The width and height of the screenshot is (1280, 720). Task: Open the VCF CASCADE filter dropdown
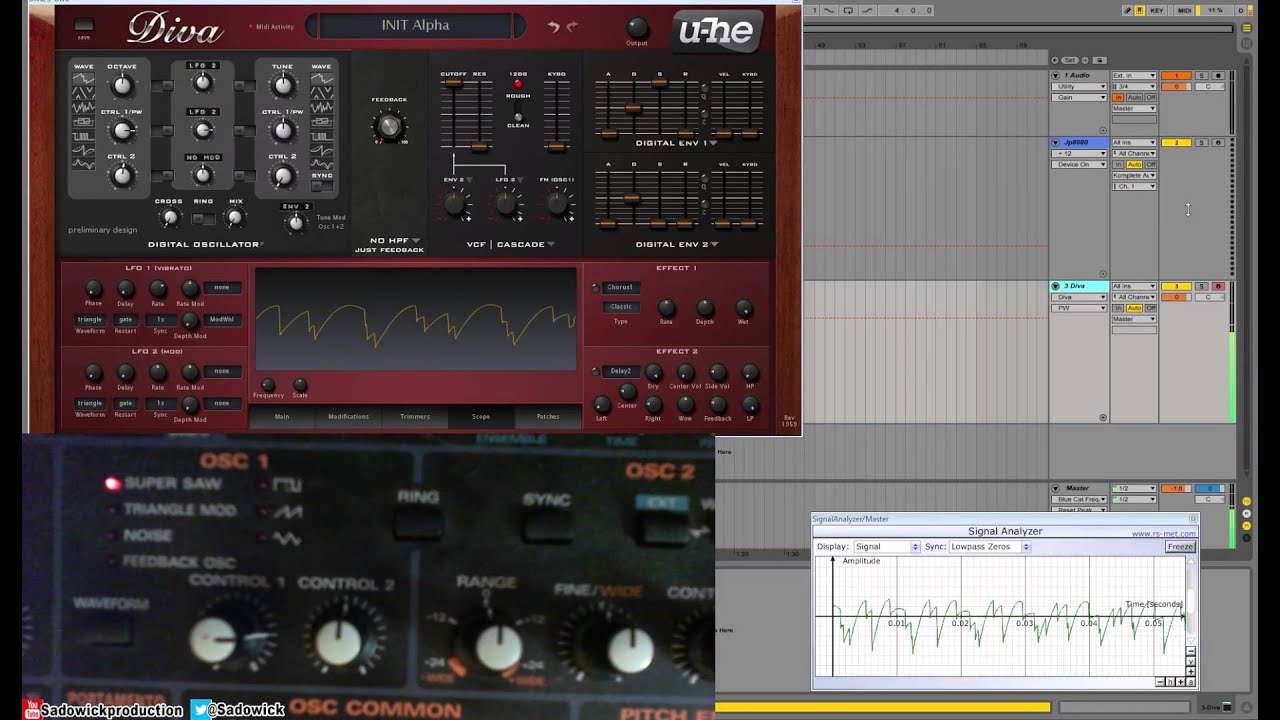pos(510,244)
